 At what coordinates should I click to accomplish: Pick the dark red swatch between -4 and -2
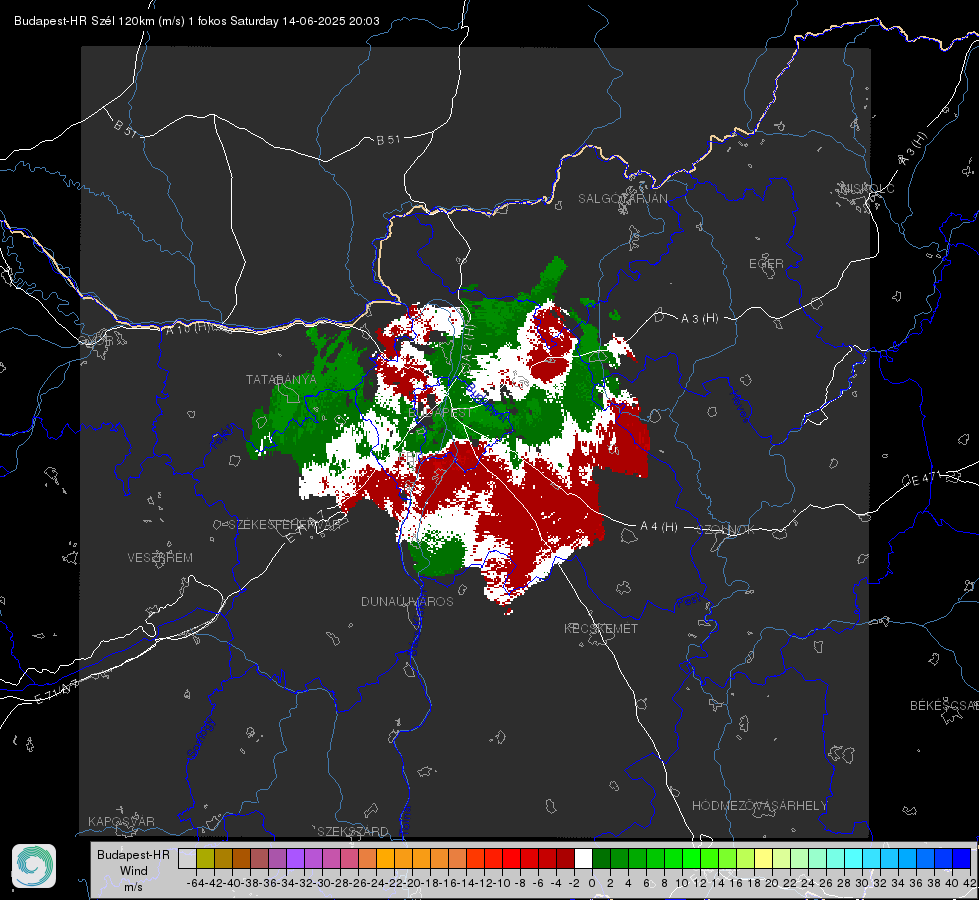coord(565,858)
